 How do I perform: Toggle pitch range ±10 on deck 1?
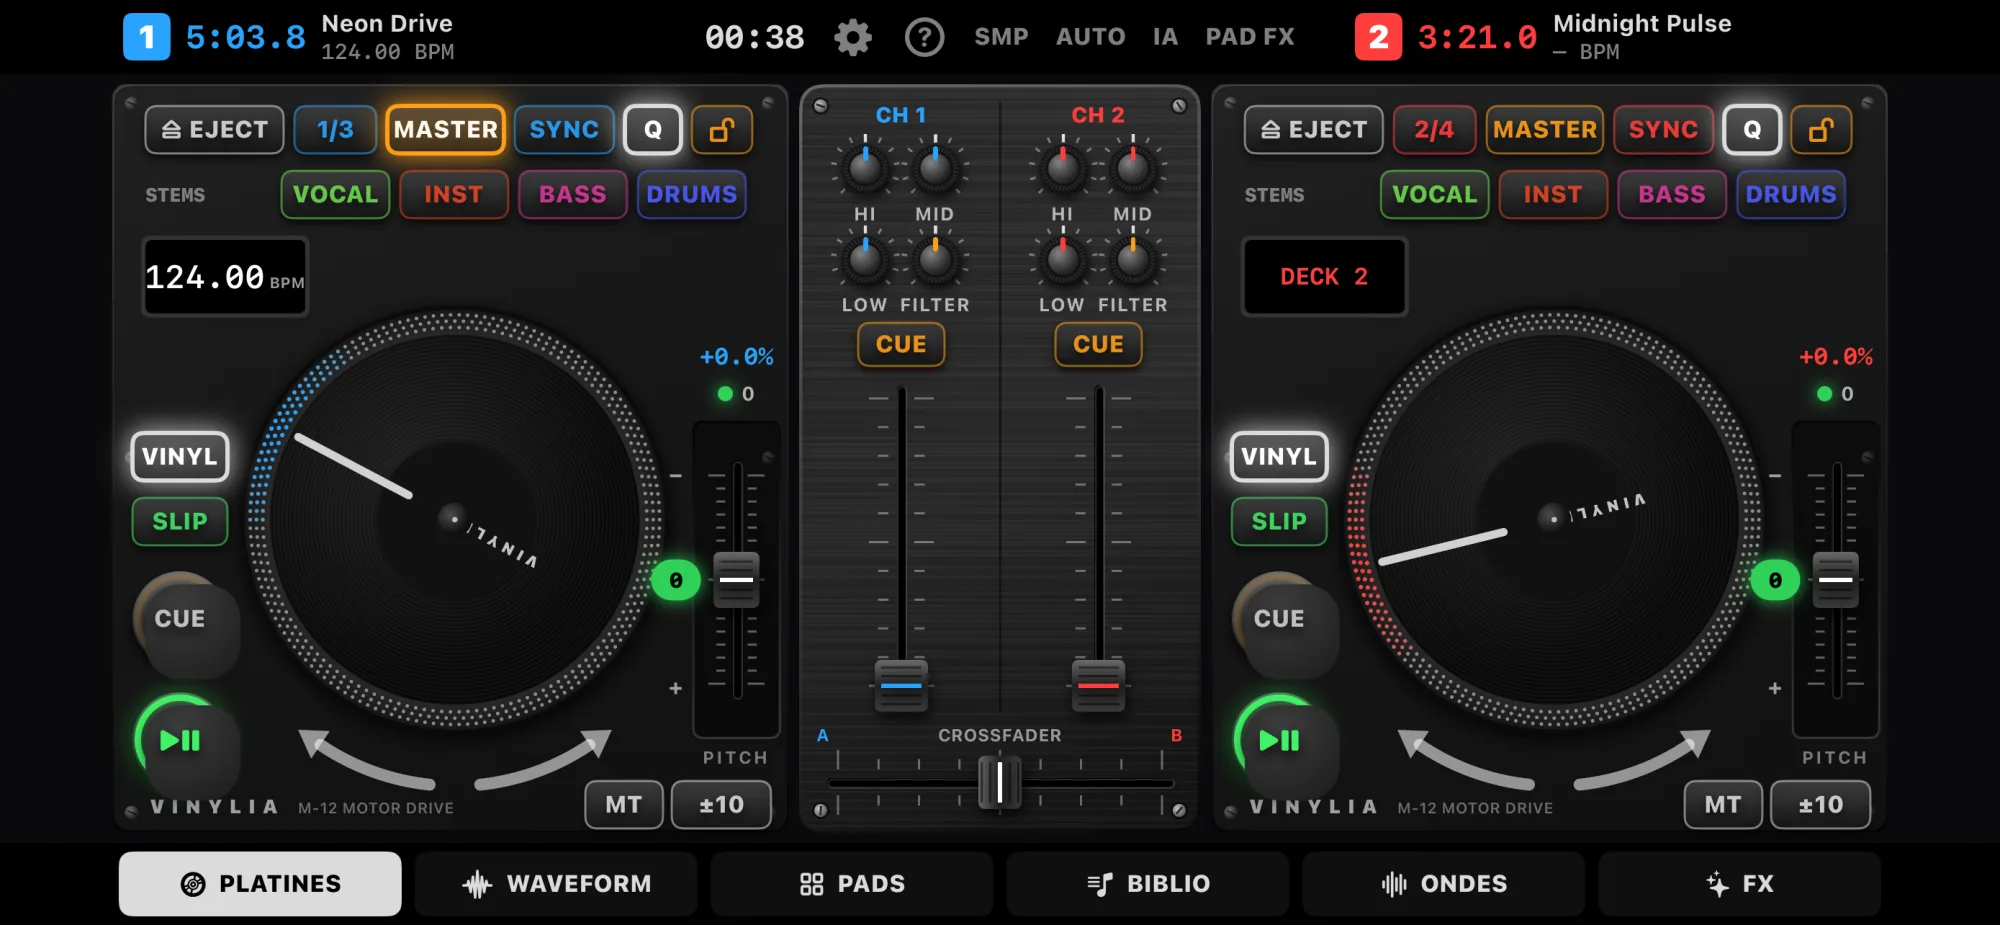721,805
